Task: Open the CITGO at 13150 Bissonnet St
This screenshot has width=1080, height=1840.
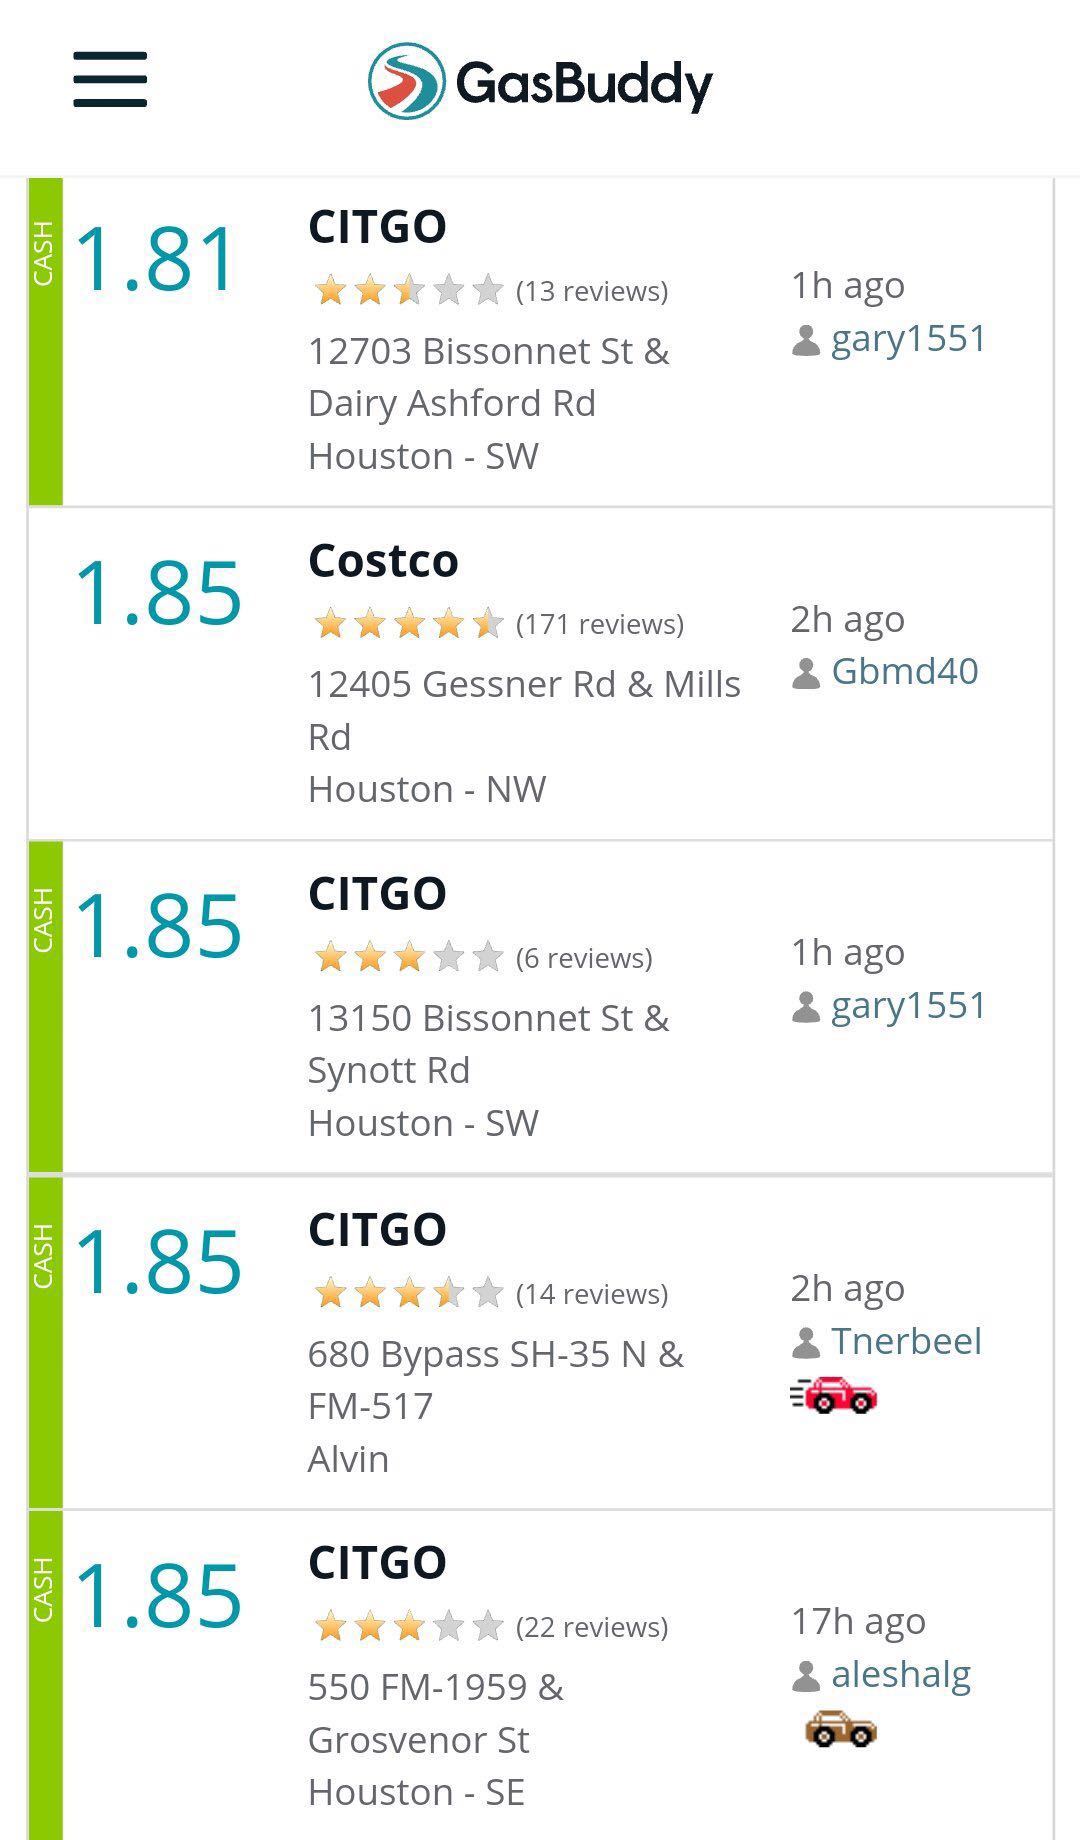Action: pyautogui.click(x=377, y=894)
